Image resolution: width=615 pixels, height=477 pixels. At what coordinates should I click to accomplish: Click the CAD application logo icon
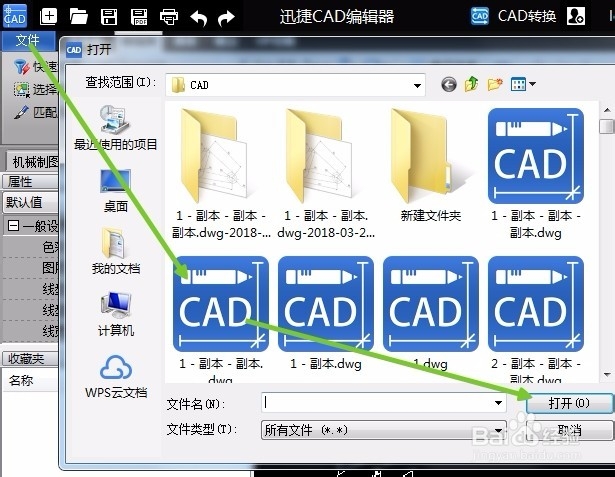coord(15,15)
